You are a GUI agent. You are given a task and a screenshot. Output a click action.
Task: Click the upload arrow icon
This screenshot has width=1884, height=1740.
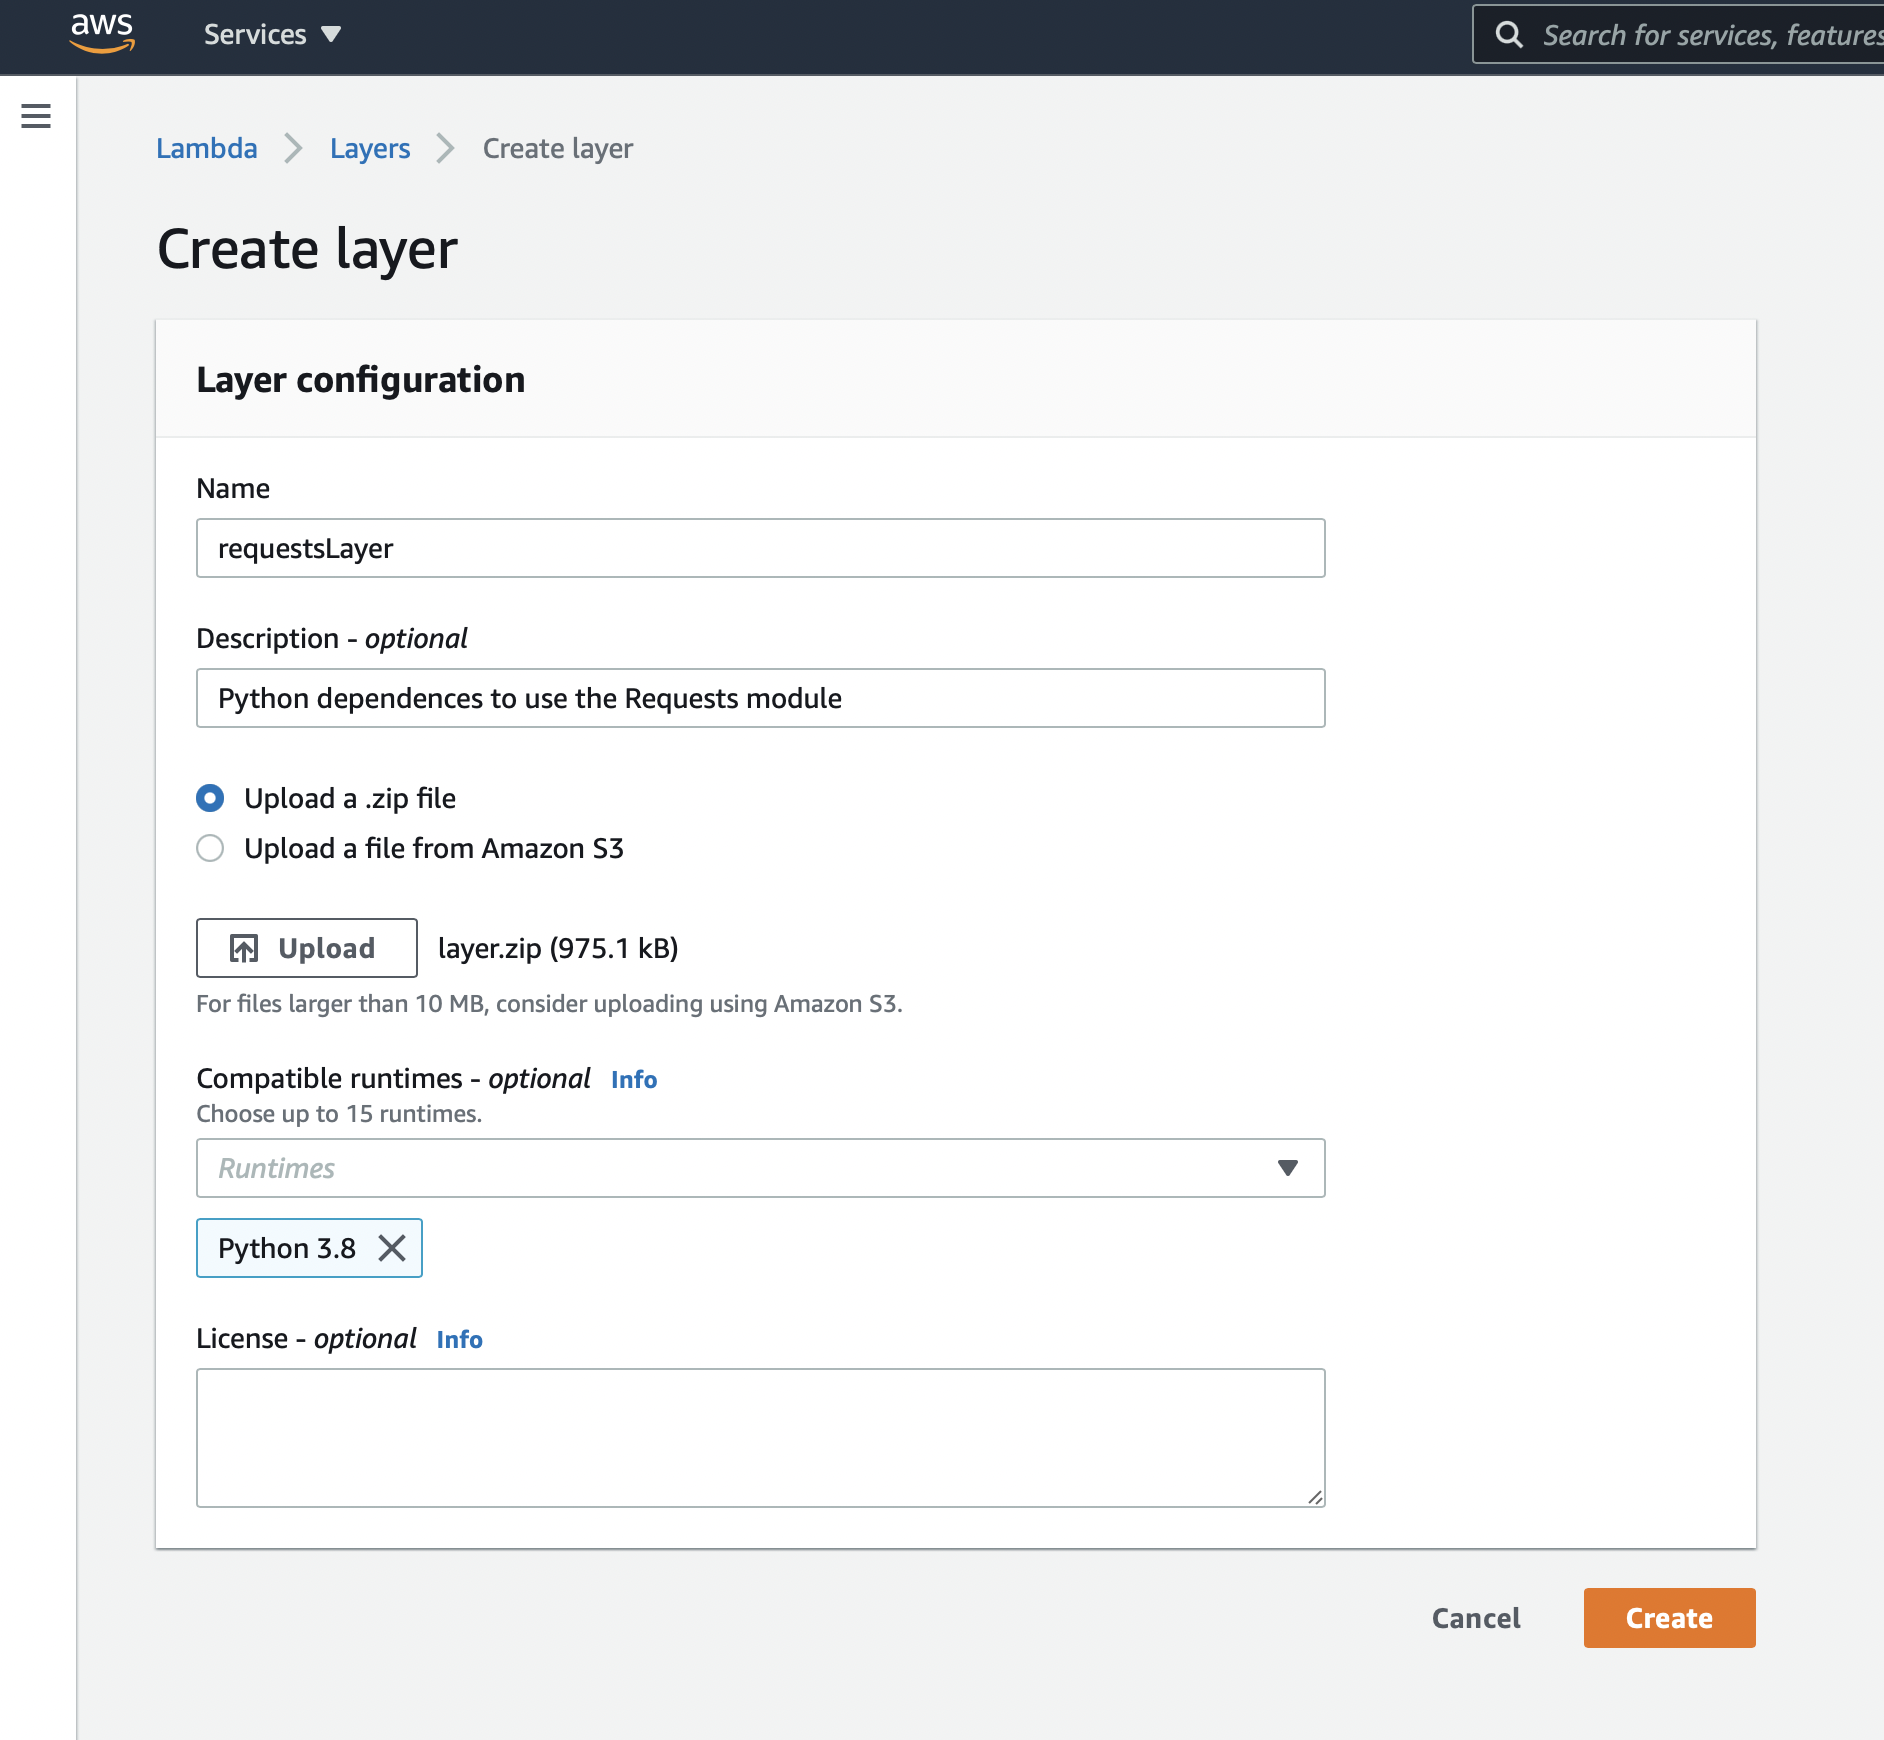tap(244, 948)
